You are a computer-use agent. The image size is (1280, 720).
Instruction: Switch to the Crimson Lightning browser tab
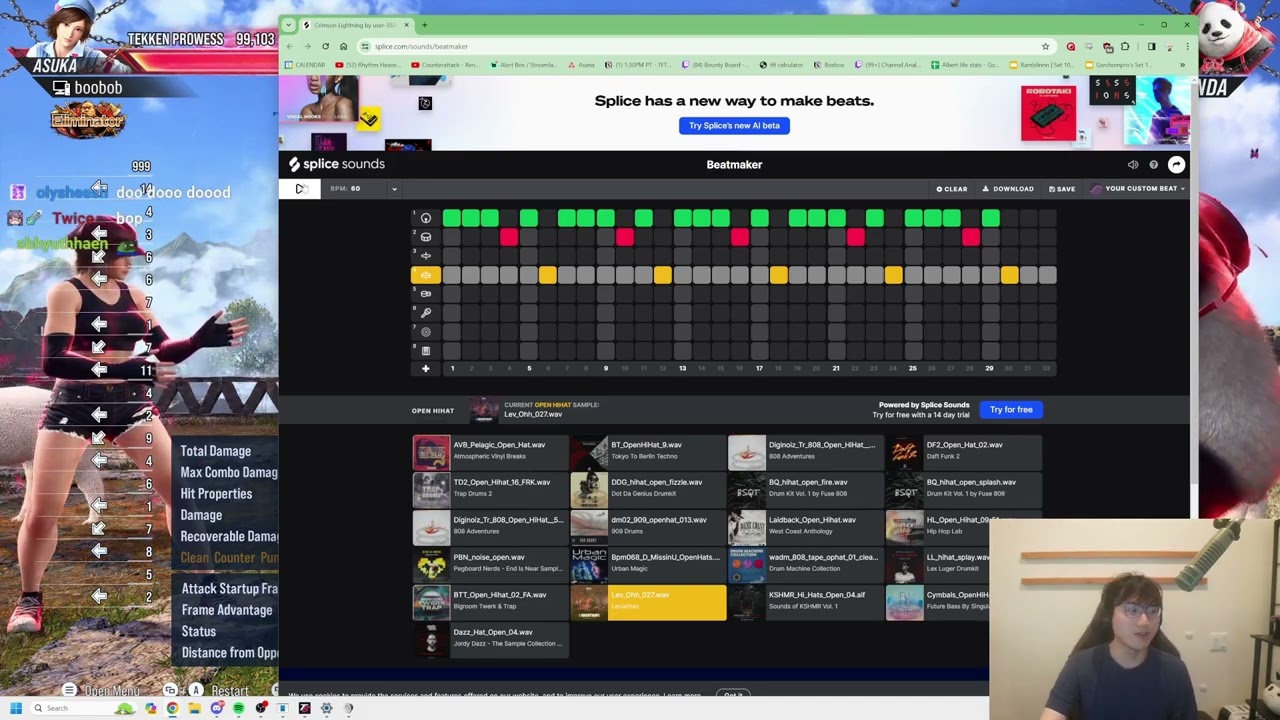[x=355, y=25]
